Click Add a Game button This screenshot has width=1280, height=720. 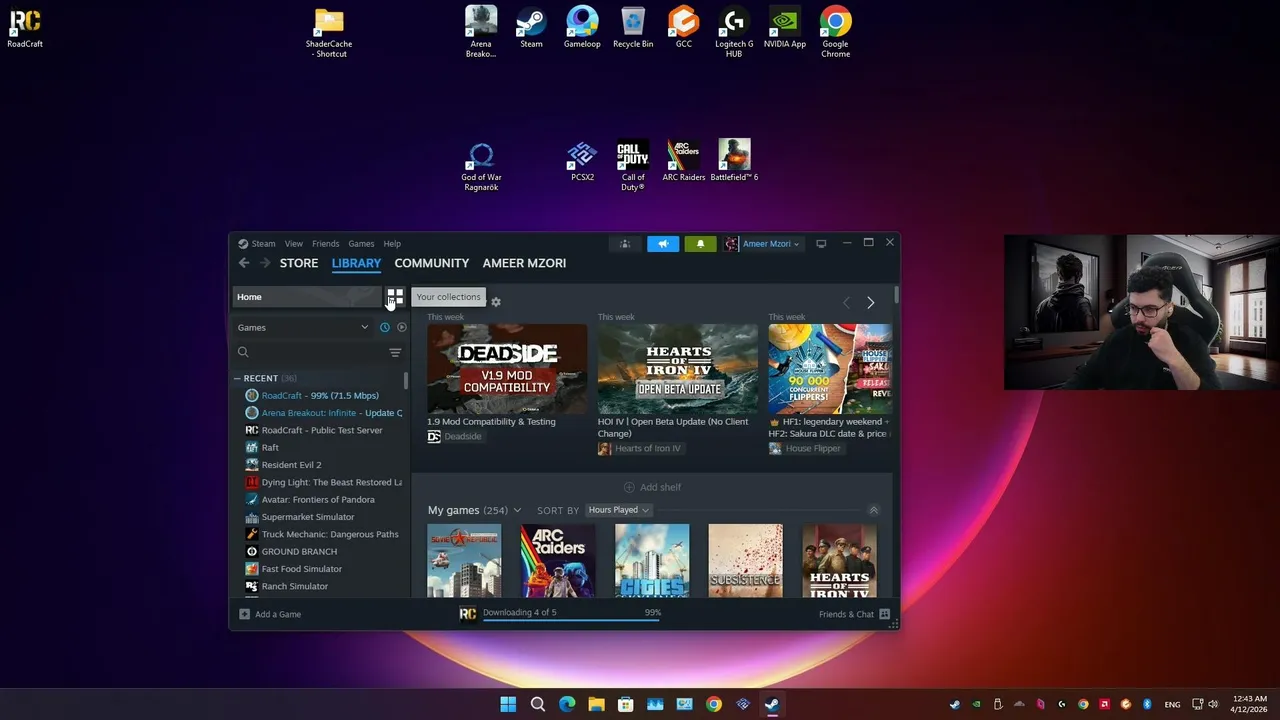[270, 614]
